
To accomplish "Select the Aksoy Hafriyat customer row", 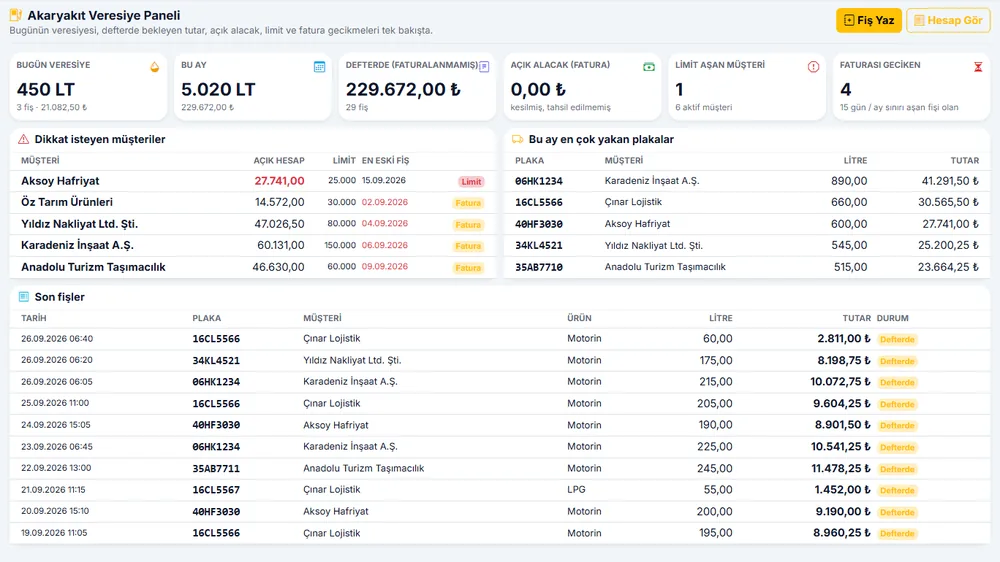I will pos(253,181).
